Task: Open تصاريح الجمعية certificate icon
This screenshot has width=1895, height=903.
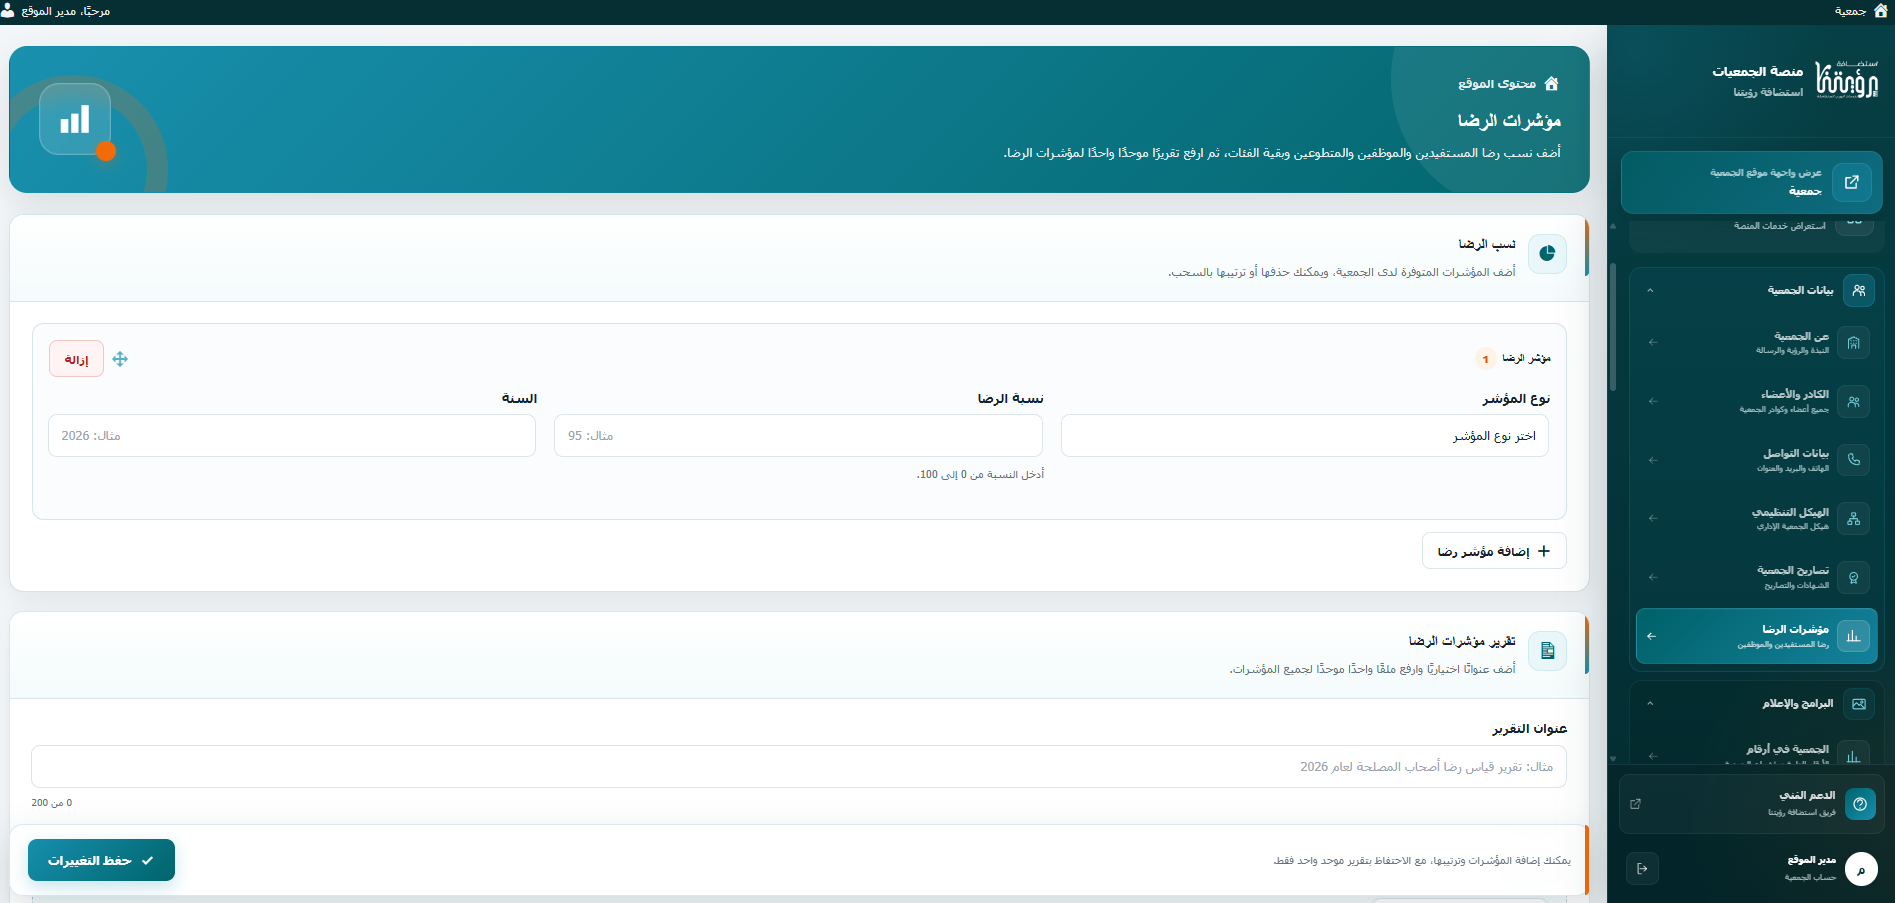Action: coord(1853,577)
